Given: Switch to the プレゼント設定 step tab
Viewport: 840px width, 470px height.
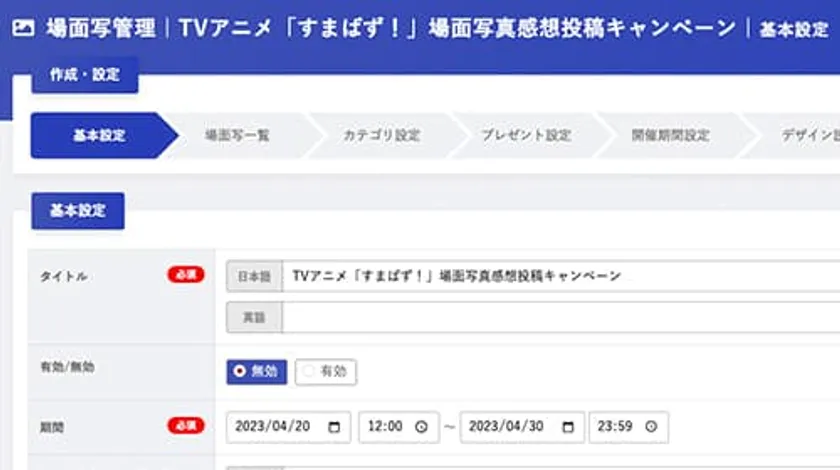Looking at the screenshot, I should point(526,135).
